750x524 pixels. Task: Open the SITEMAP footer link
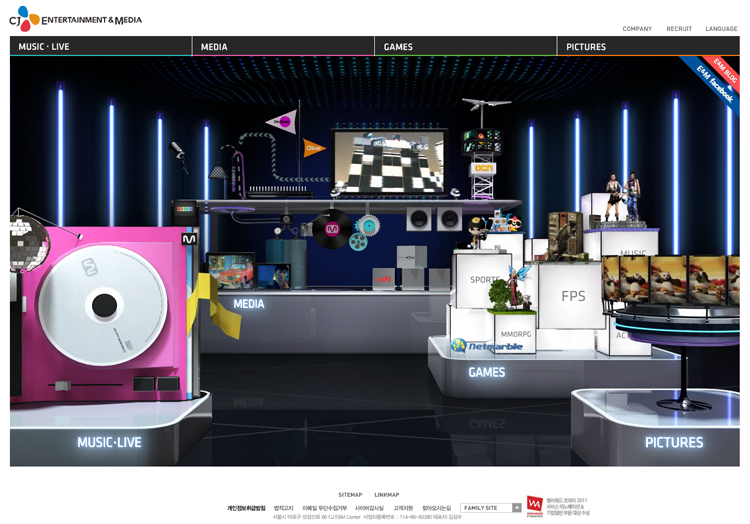click(x=350, y=495)
